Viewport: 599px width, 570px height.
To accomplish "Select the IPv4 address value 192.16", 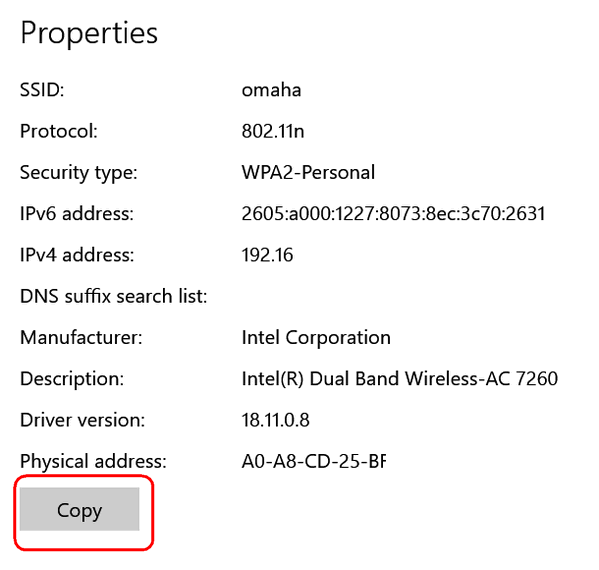I will click(267, 255).
